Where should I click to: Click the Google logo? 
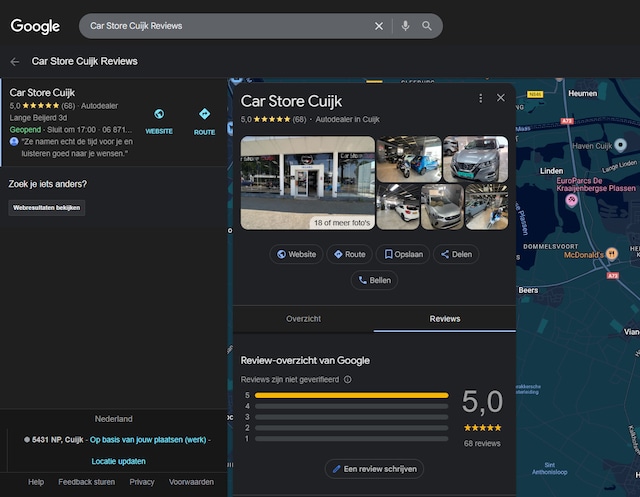point(35,26)
